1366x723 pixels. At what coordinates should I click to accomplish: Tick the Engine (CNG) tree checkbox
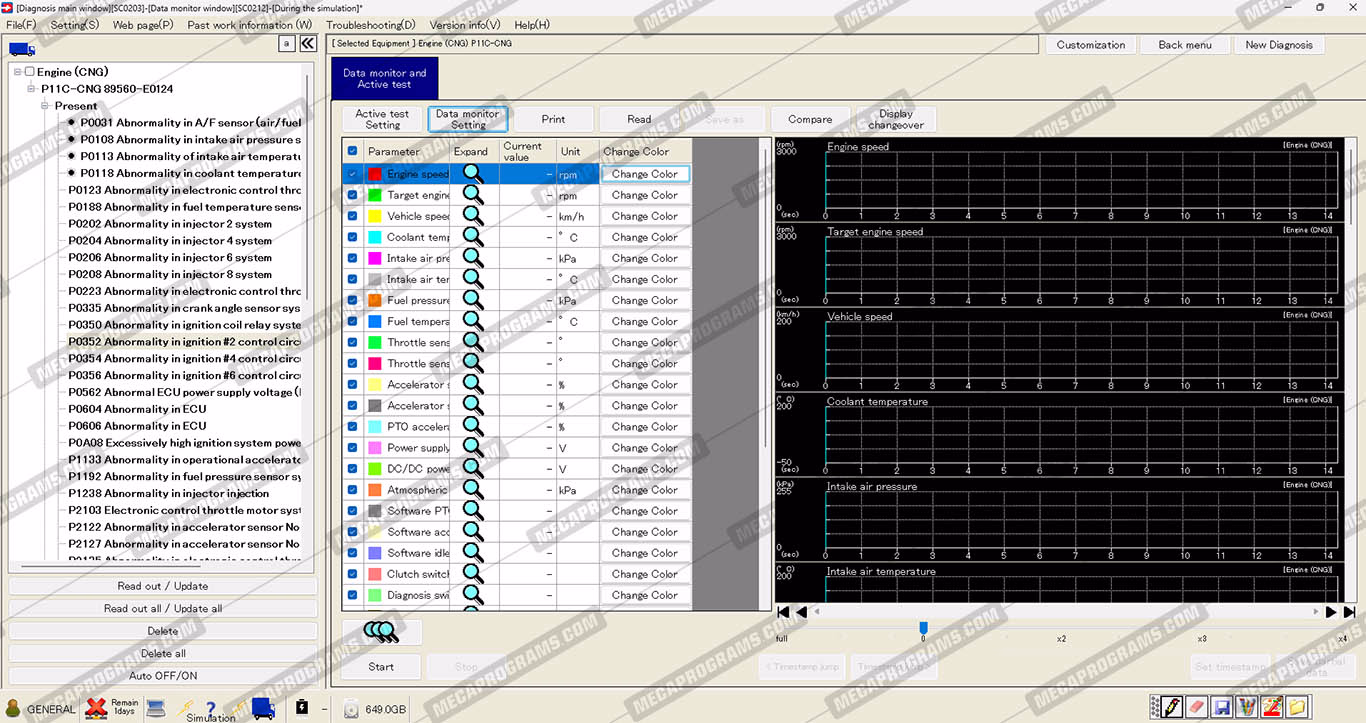pos(29,72)
